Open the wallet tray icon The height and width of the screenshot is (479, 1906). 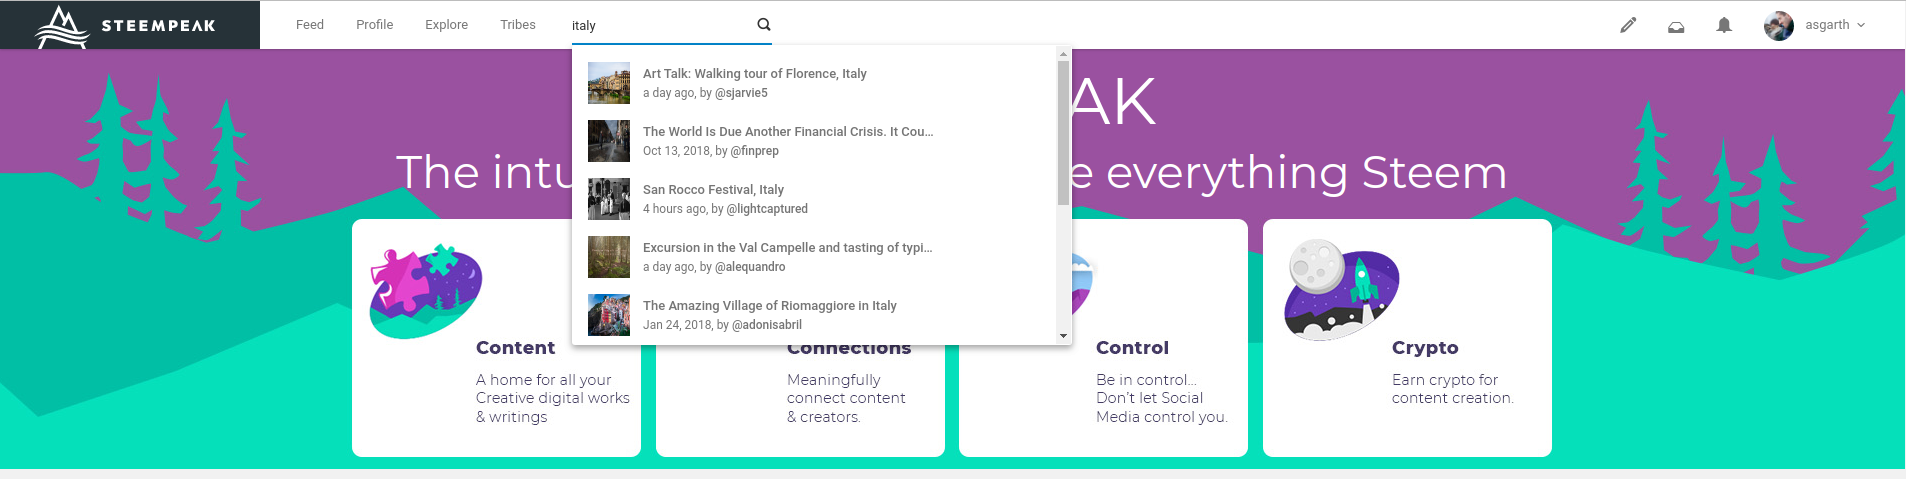point(1676,26)
